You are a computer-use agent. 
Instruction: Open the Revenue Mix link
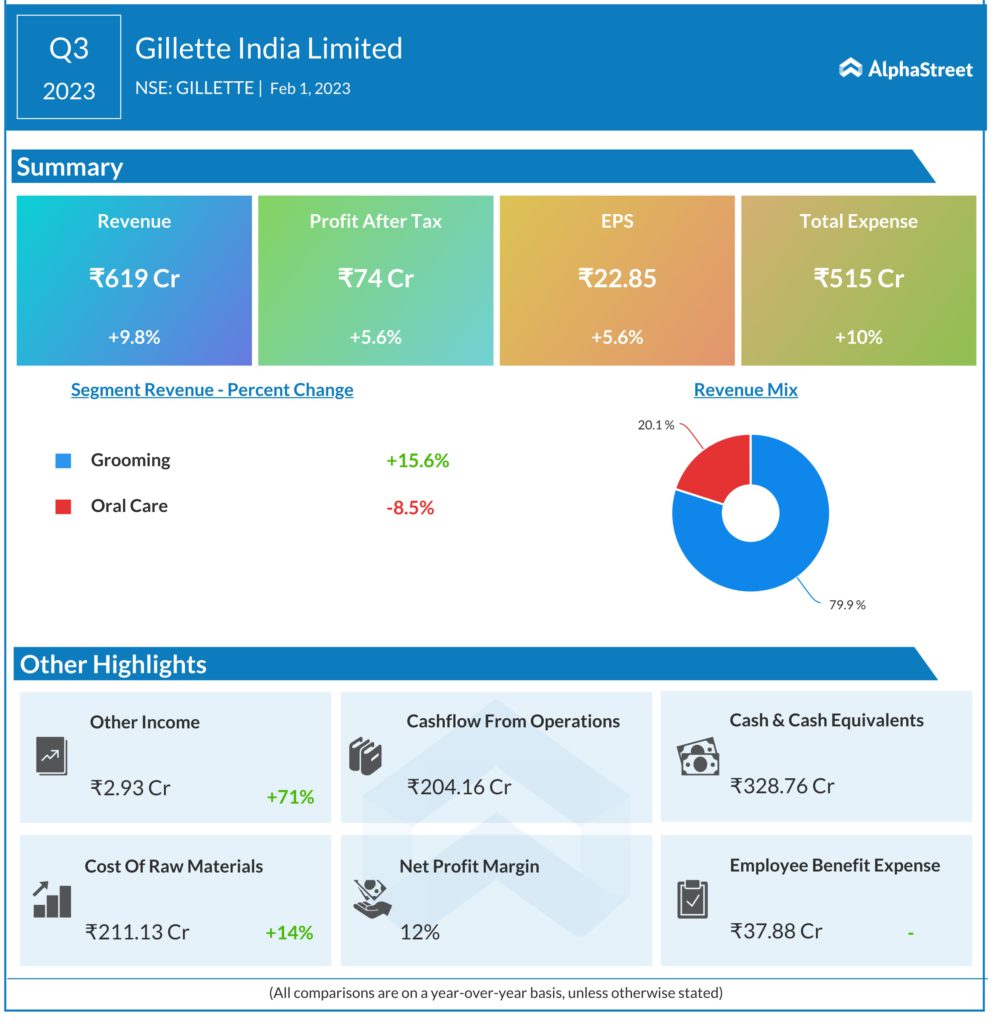745,390
